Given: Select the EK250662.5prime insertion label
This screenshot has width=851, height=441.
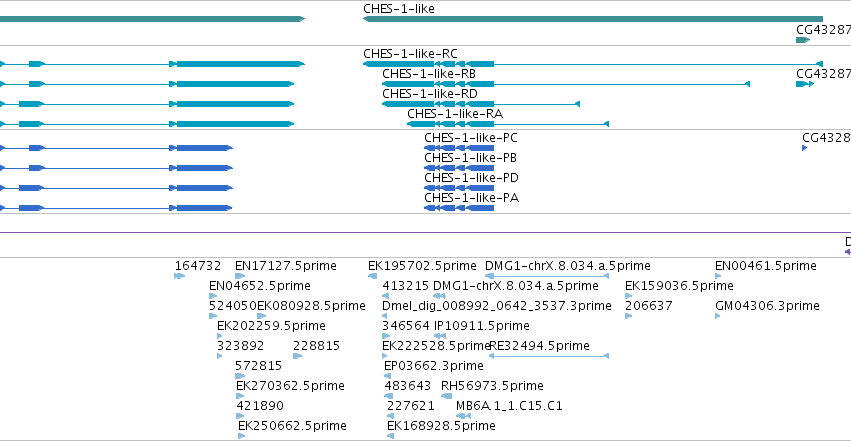Looking at the screenshot, I should (293, 426).
